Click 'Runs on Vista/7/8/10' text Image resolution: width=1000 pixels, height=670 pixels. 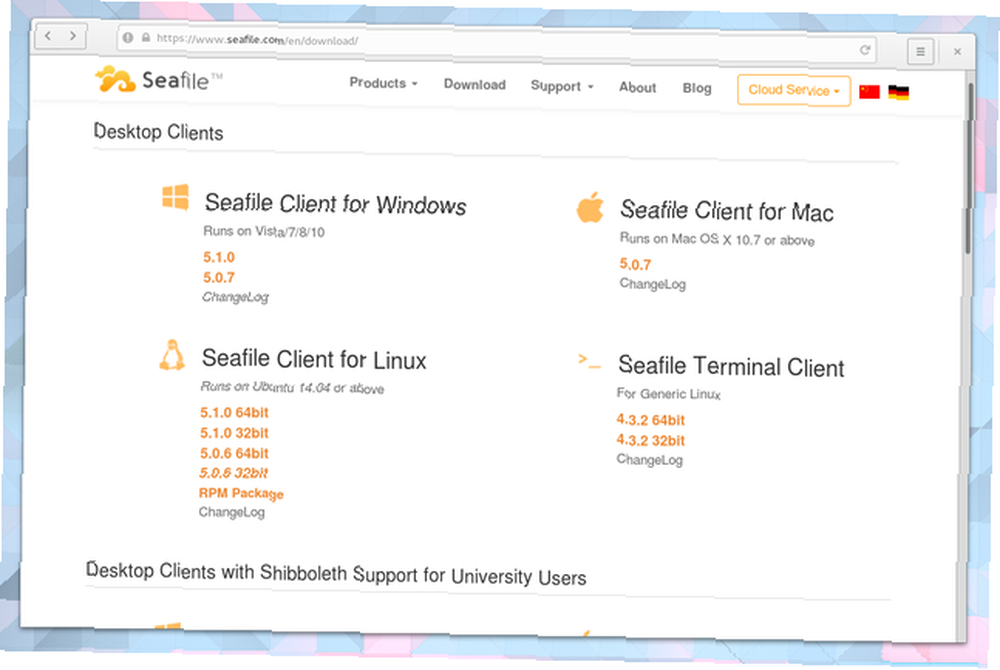pos(264,231)
